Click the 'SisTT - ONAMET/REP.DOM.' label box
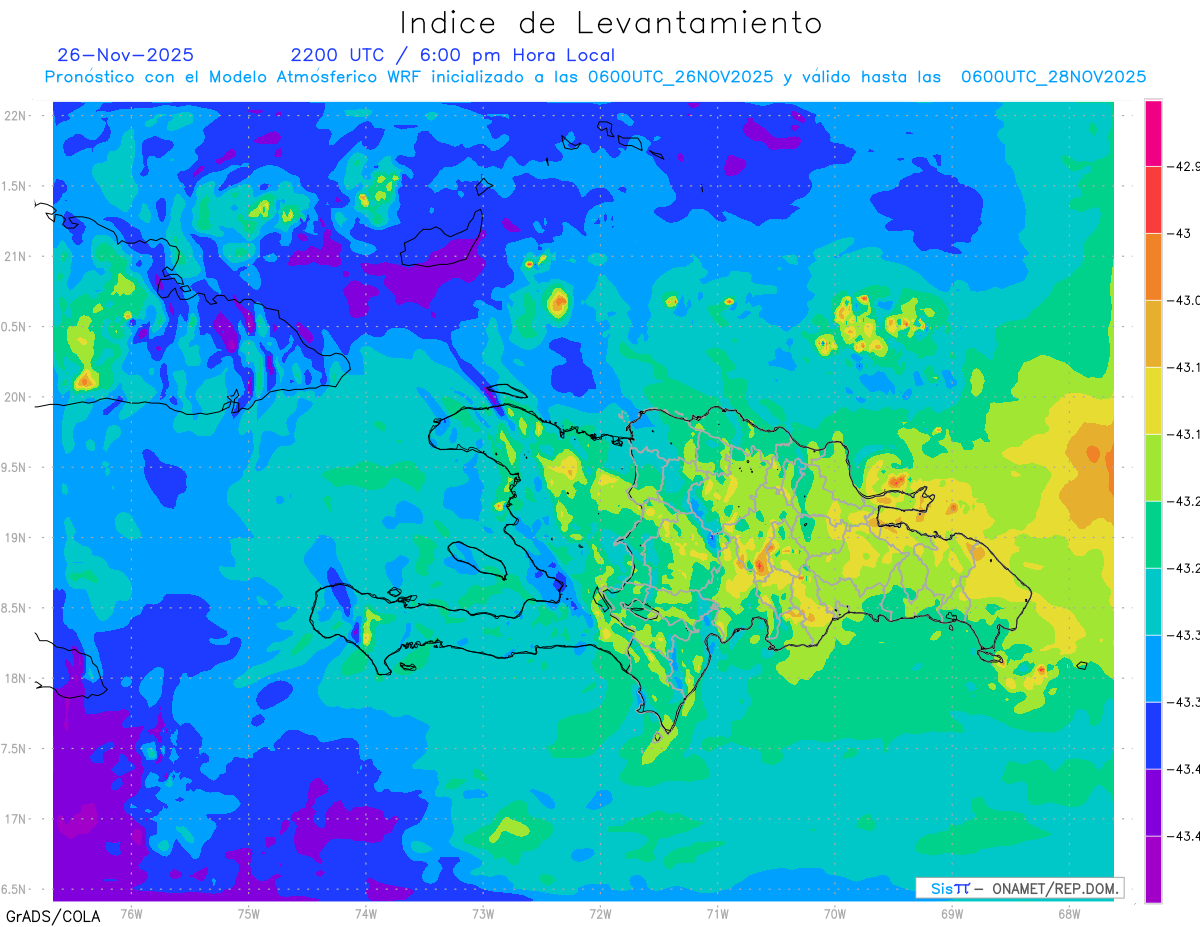The width and height of the screenshot is (1200, 927). [1019, 888]
